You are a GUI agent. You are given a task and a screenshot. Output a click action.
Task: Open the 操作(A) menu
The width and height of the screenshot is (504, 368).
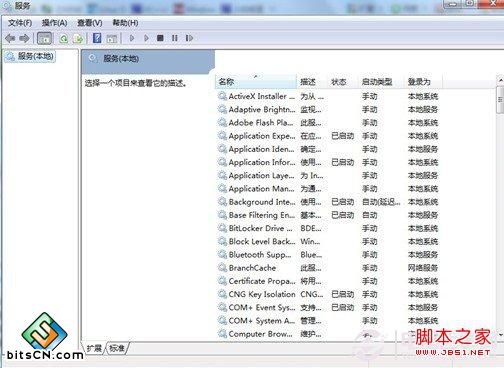[x=54, y=23]
